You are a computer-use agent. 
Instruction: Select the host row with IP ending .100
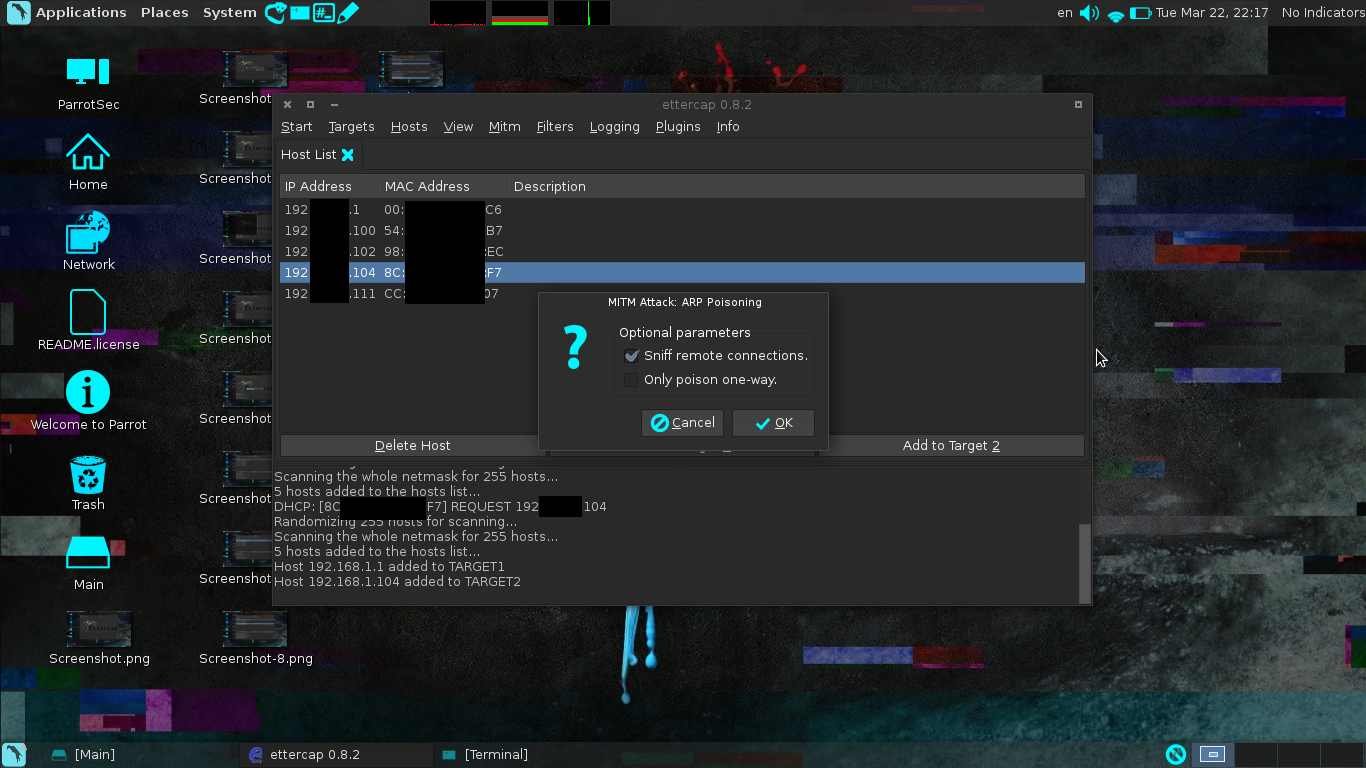click(682, 231)
